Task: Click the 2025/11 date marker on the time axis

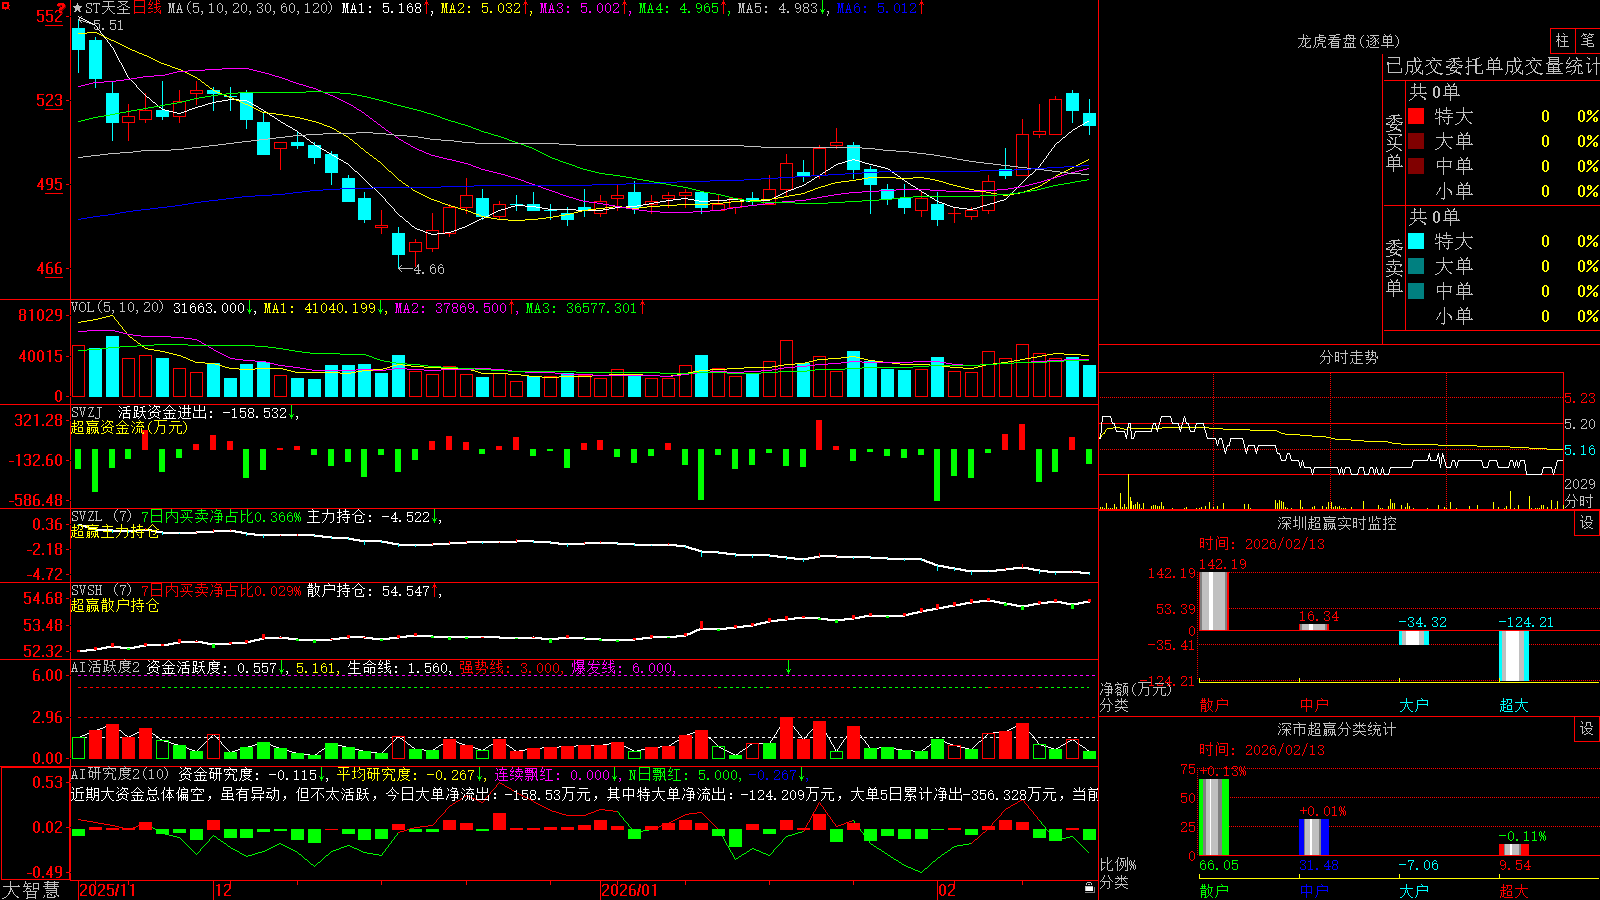Action: coord(107,890)
